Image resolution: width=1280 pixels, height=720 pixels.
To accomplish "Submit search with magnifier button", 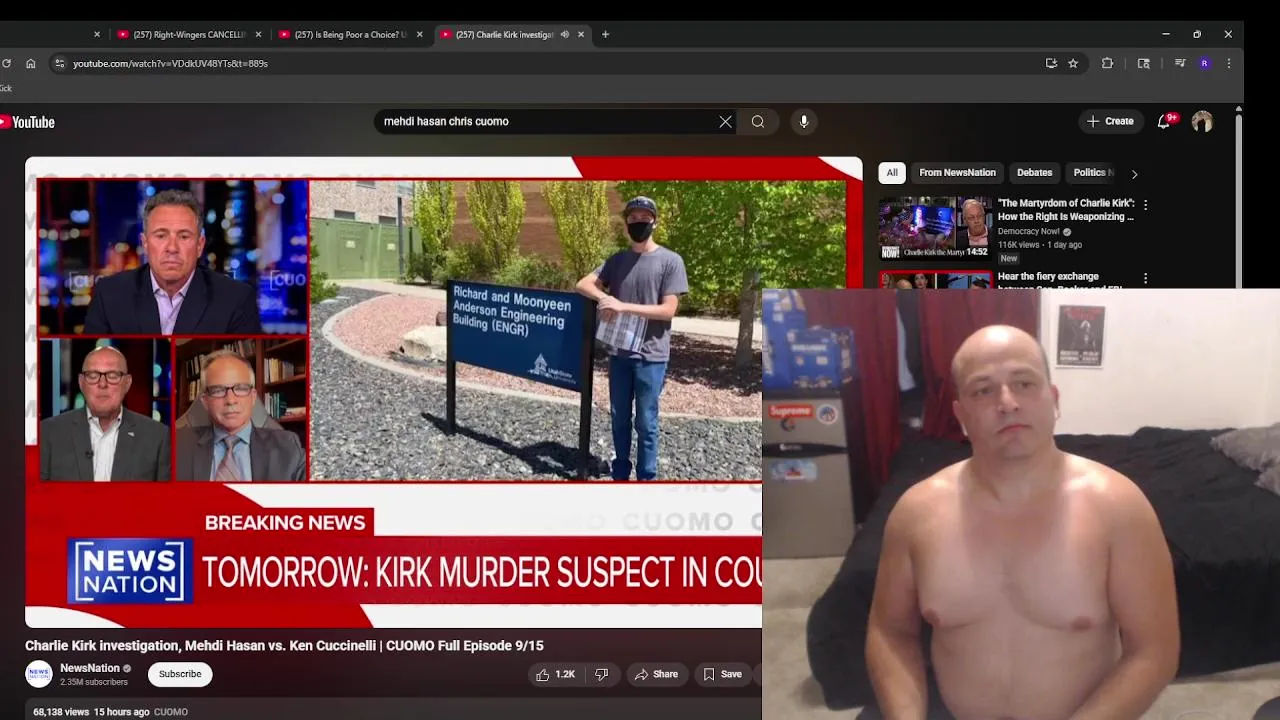I will tap(758, 121).
